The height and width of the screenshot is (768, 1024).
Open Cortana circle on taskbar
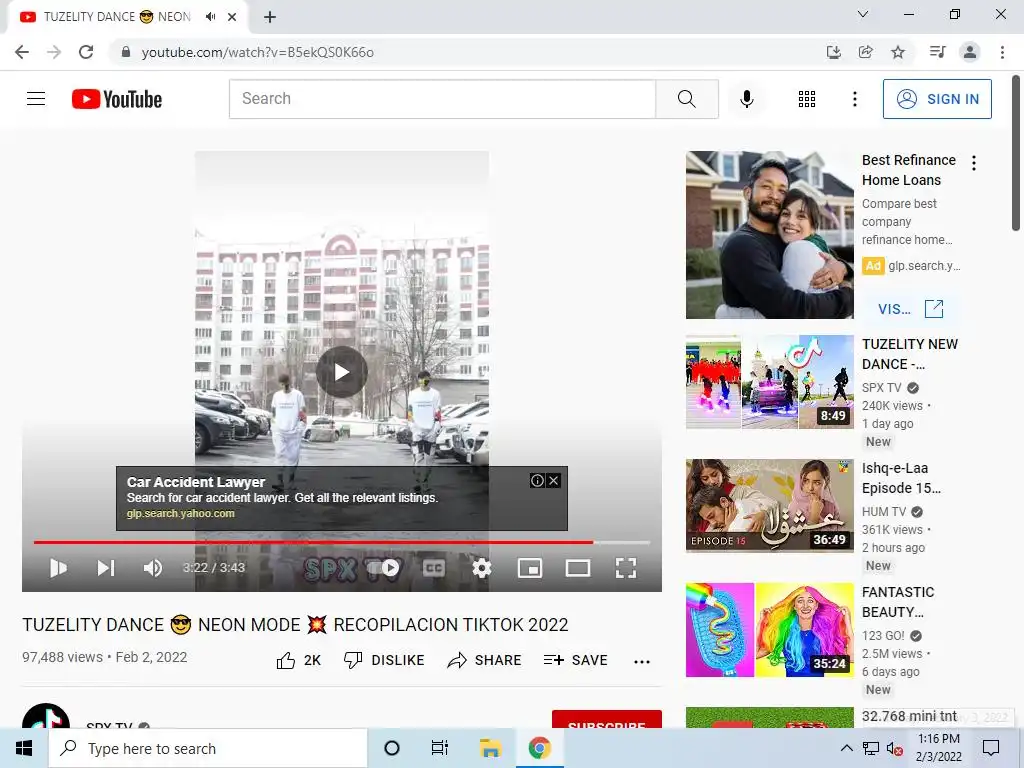pos(392,748)
